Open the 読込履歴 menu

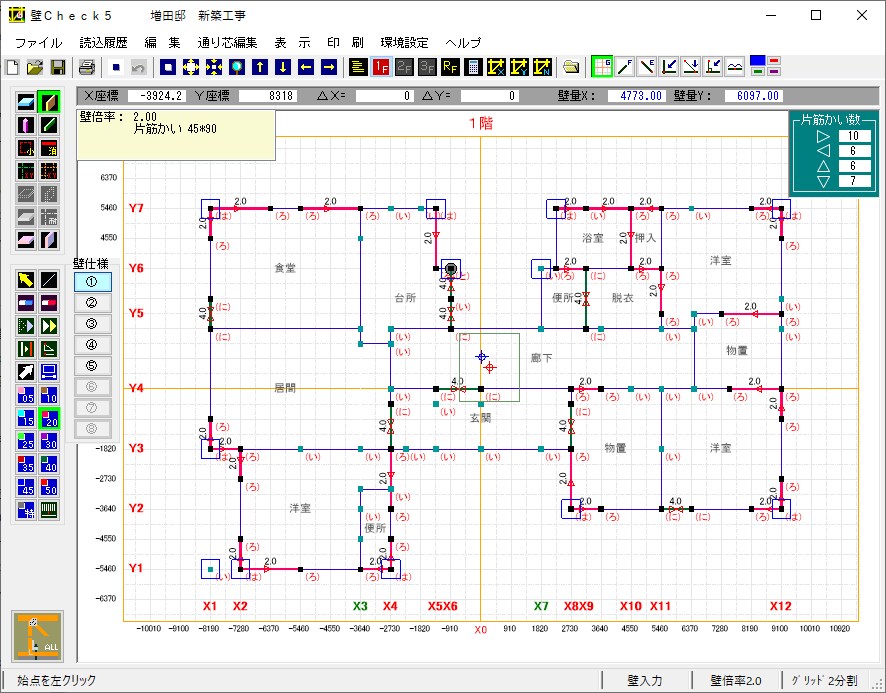pos(103,43)
